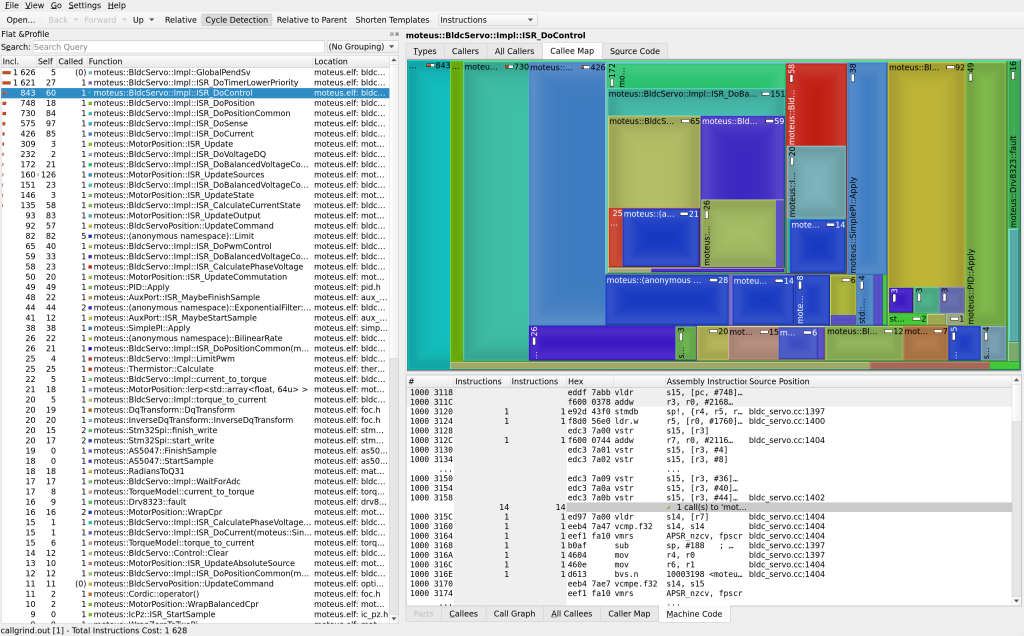Viewport: 1024px width, 636px height.
Task: Open the Settings menu
Action: tap(84, 6)
